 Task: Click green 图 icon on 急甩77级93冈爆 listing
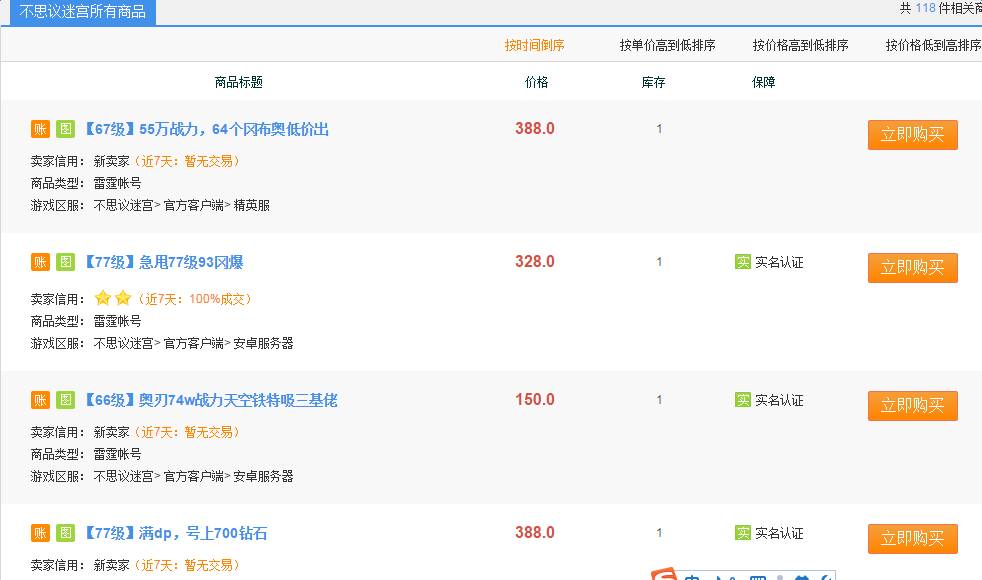pos(65,262)
